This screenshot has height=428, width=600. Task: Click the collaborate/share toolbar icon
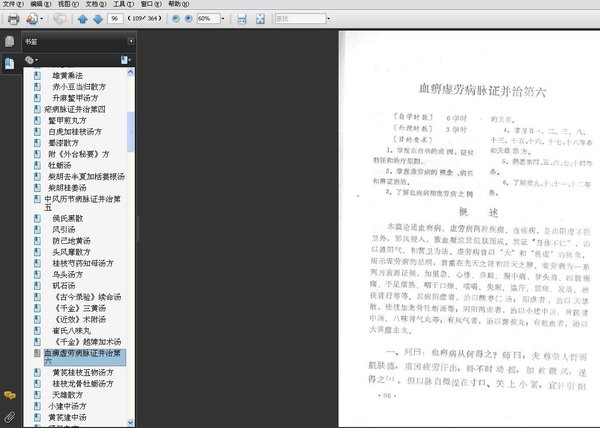(32, 19)
